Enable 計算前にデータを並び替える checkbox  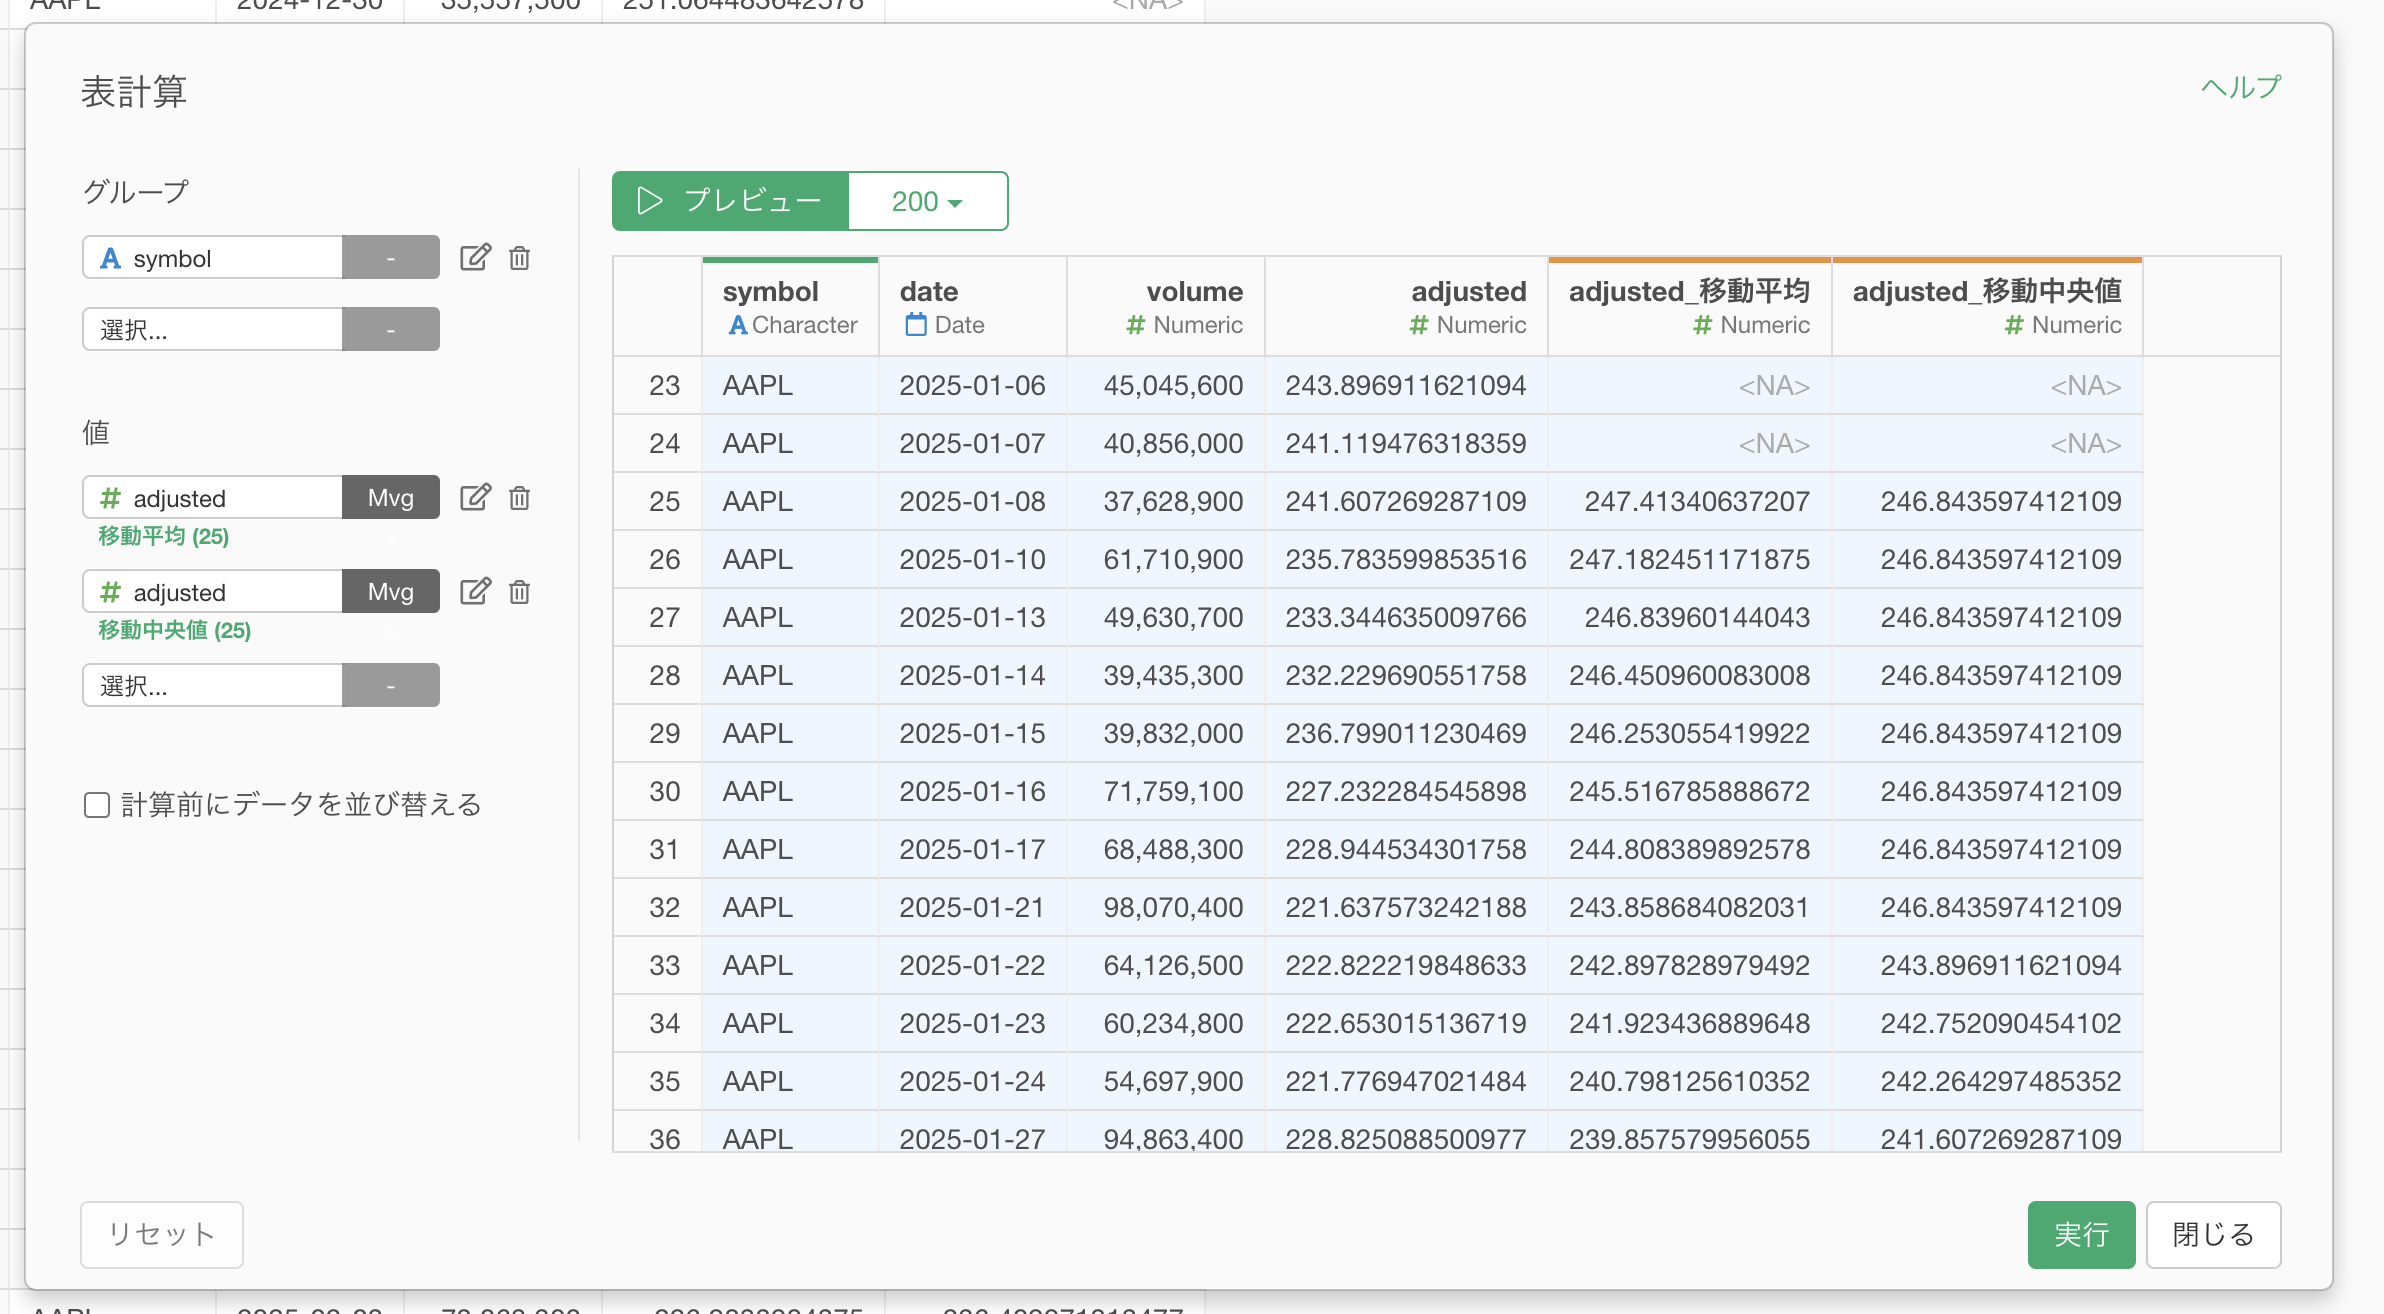click(97, 805)
